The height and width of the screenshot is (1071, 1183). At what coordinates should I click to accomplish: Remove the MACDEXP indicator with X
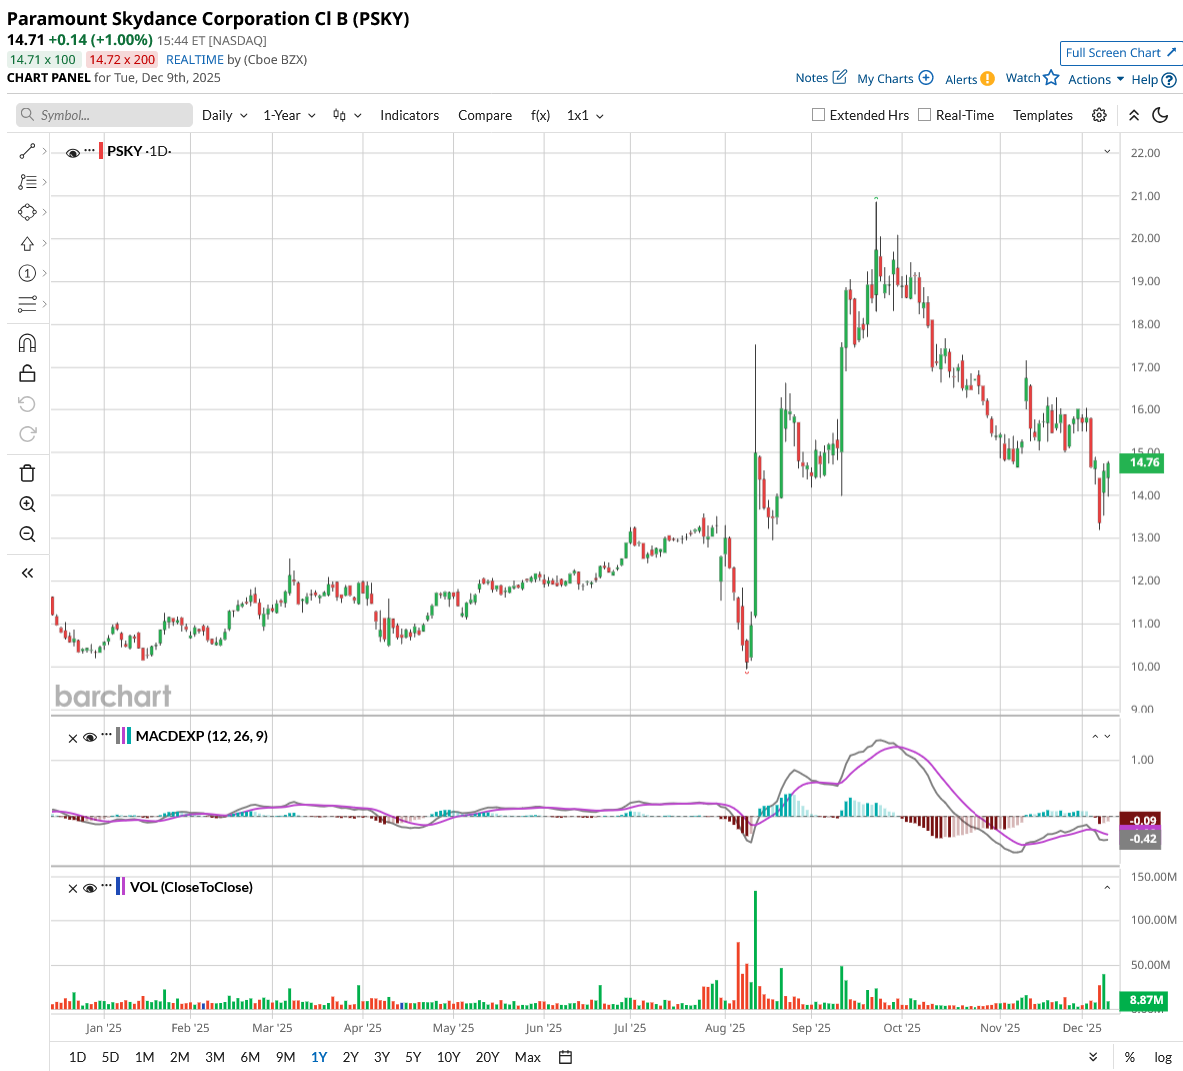pyautogui.click(x=72, y=738)
